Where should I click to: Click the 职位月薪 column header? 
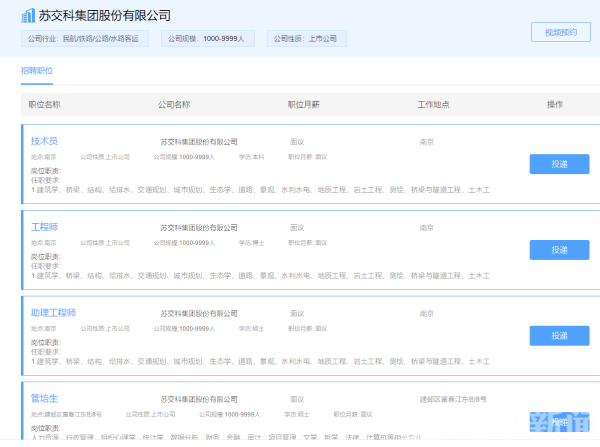click(304, 104)
